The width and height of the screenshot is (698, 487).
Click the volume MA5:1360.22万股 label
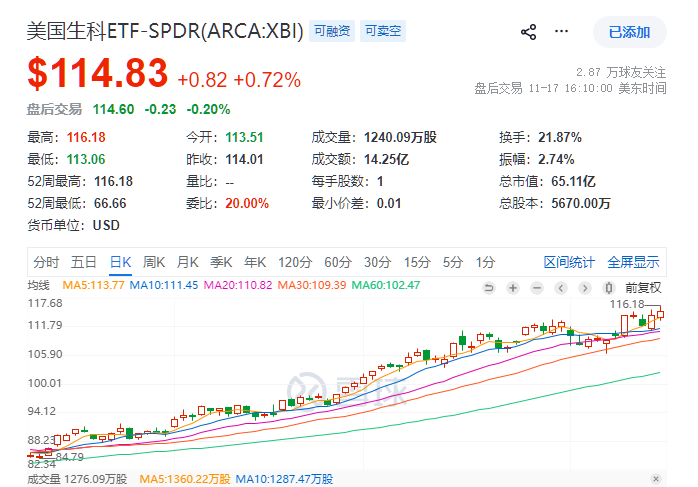185,479
